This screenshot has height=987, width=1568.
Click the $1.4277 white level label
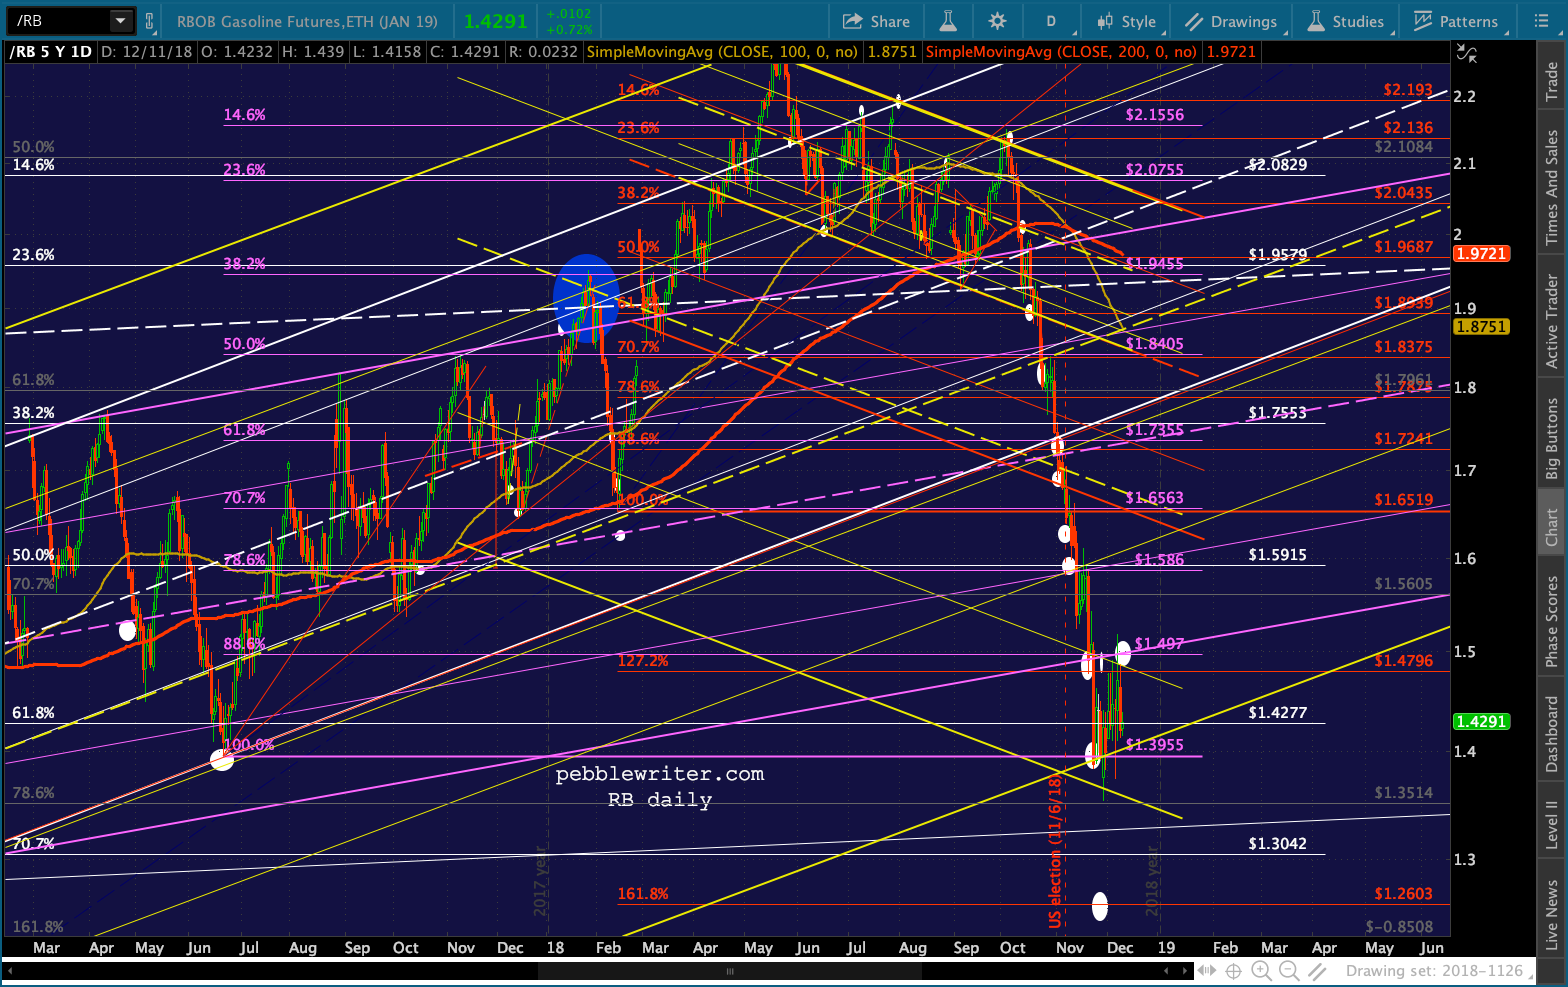(1277, 713)
